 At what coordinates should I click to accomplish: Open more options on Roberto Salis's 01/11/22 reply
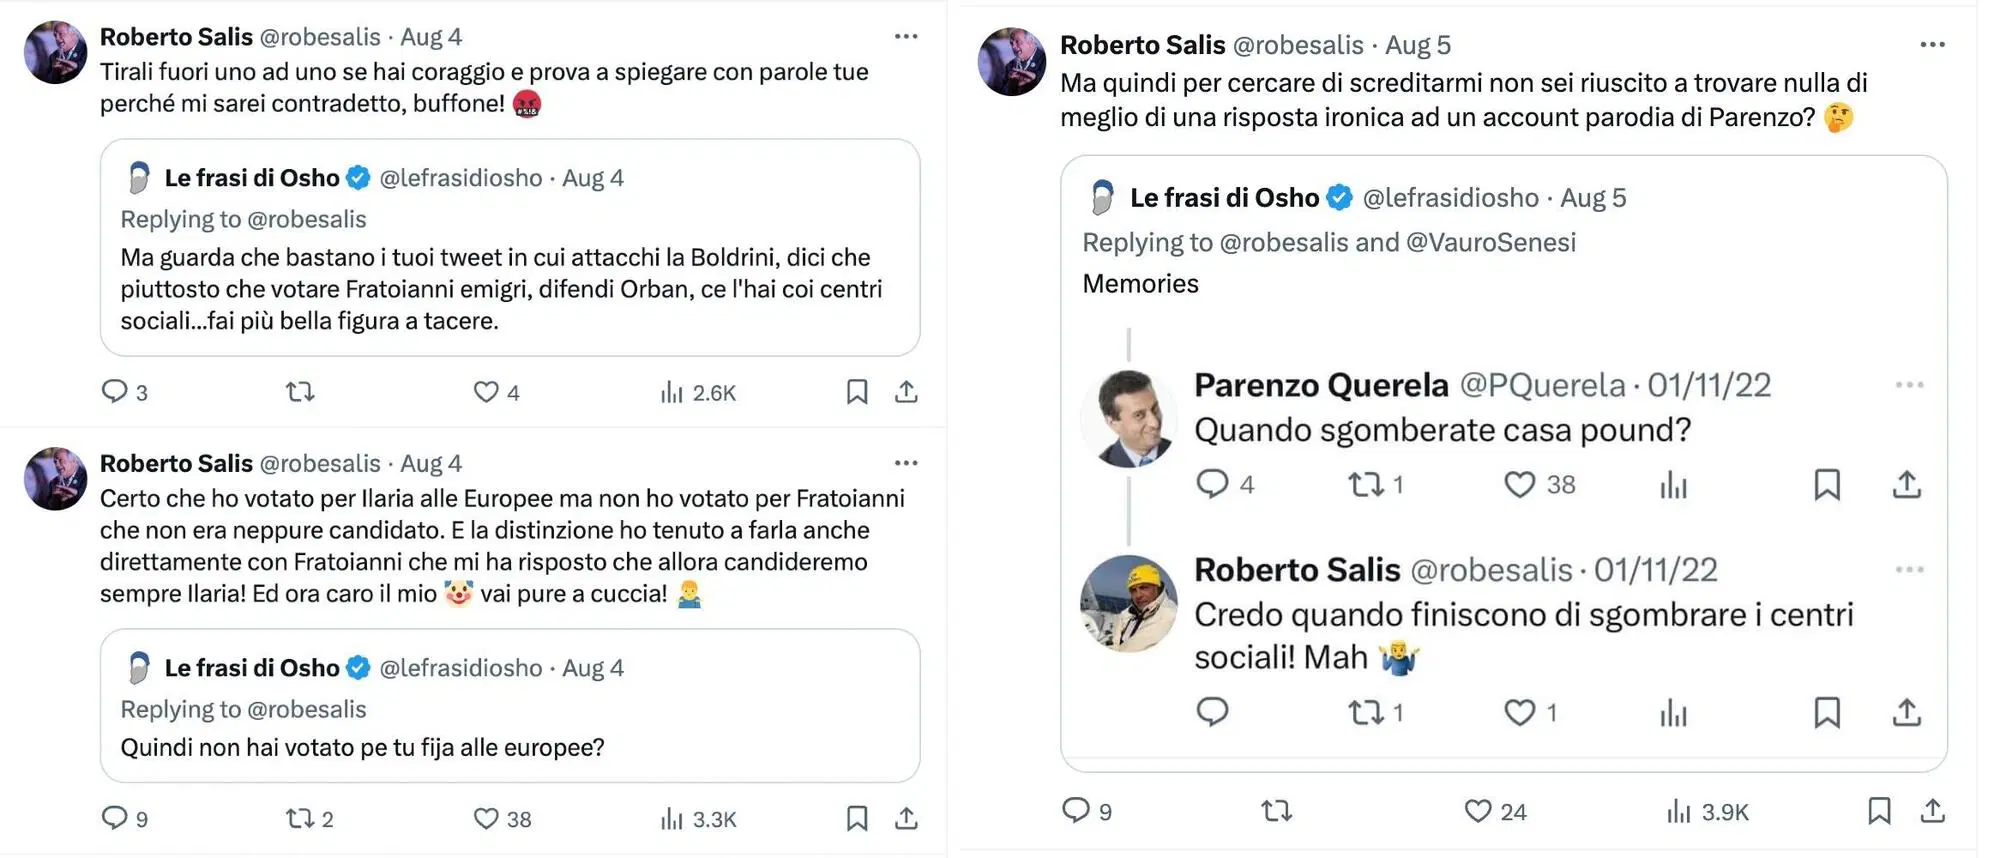click(1910, 568)
